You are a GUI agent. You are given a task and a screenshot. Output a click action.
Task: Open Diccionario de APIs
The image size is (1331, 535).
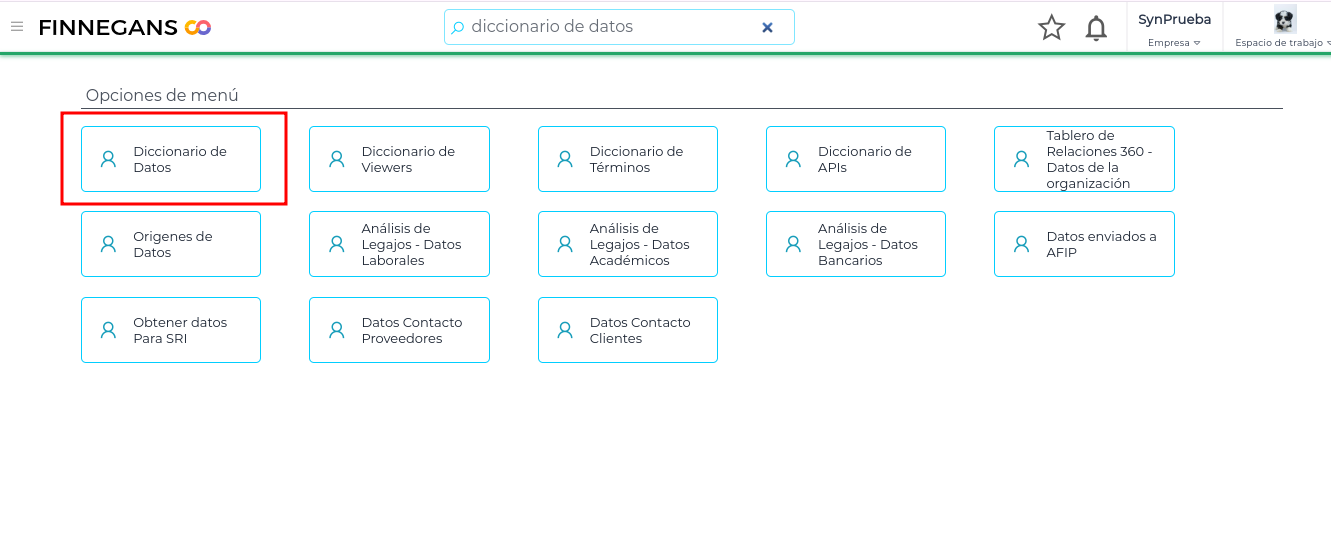[855, 159]
